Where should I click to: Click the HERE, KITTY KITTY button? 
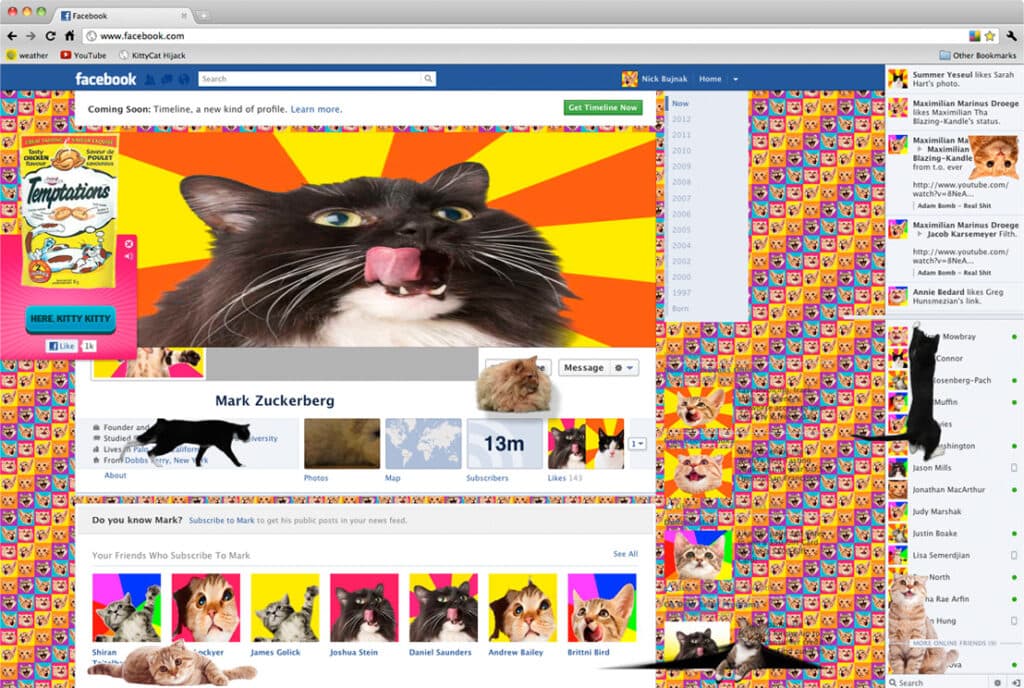click(71, 319)
